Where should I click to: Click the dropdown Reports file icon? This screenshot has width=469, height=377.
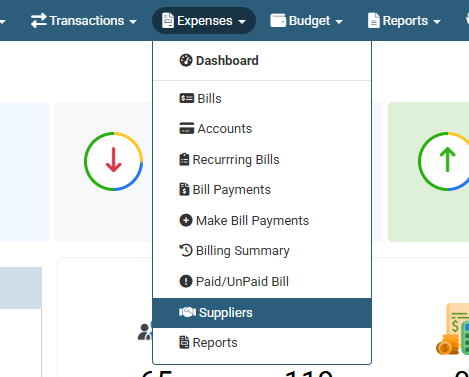click(184, 342)
